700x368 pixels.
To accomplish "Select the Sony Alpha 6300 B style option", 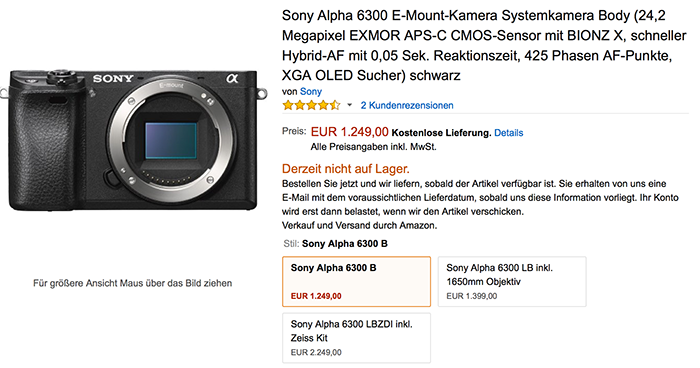I will (x=357, y=281).
